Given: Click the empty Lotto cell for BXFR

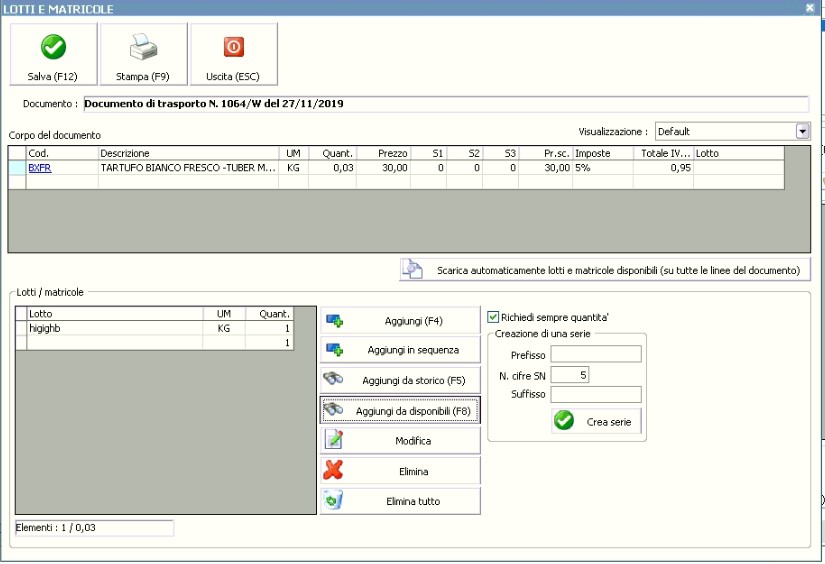Looking at the screenshot, I should click(739, 168).
